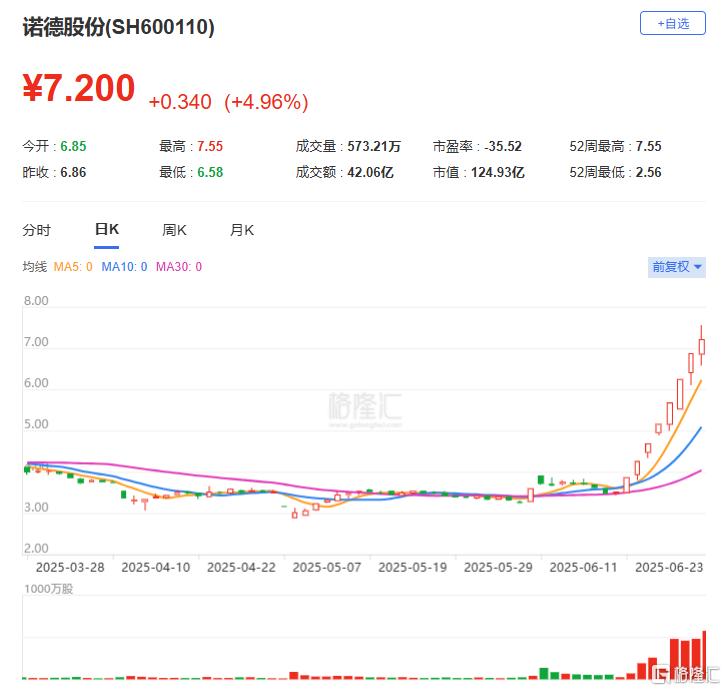Click the 成交额 value 42.06亿
727x691 pixels.
pyautogui.click(x=370, y=173)
